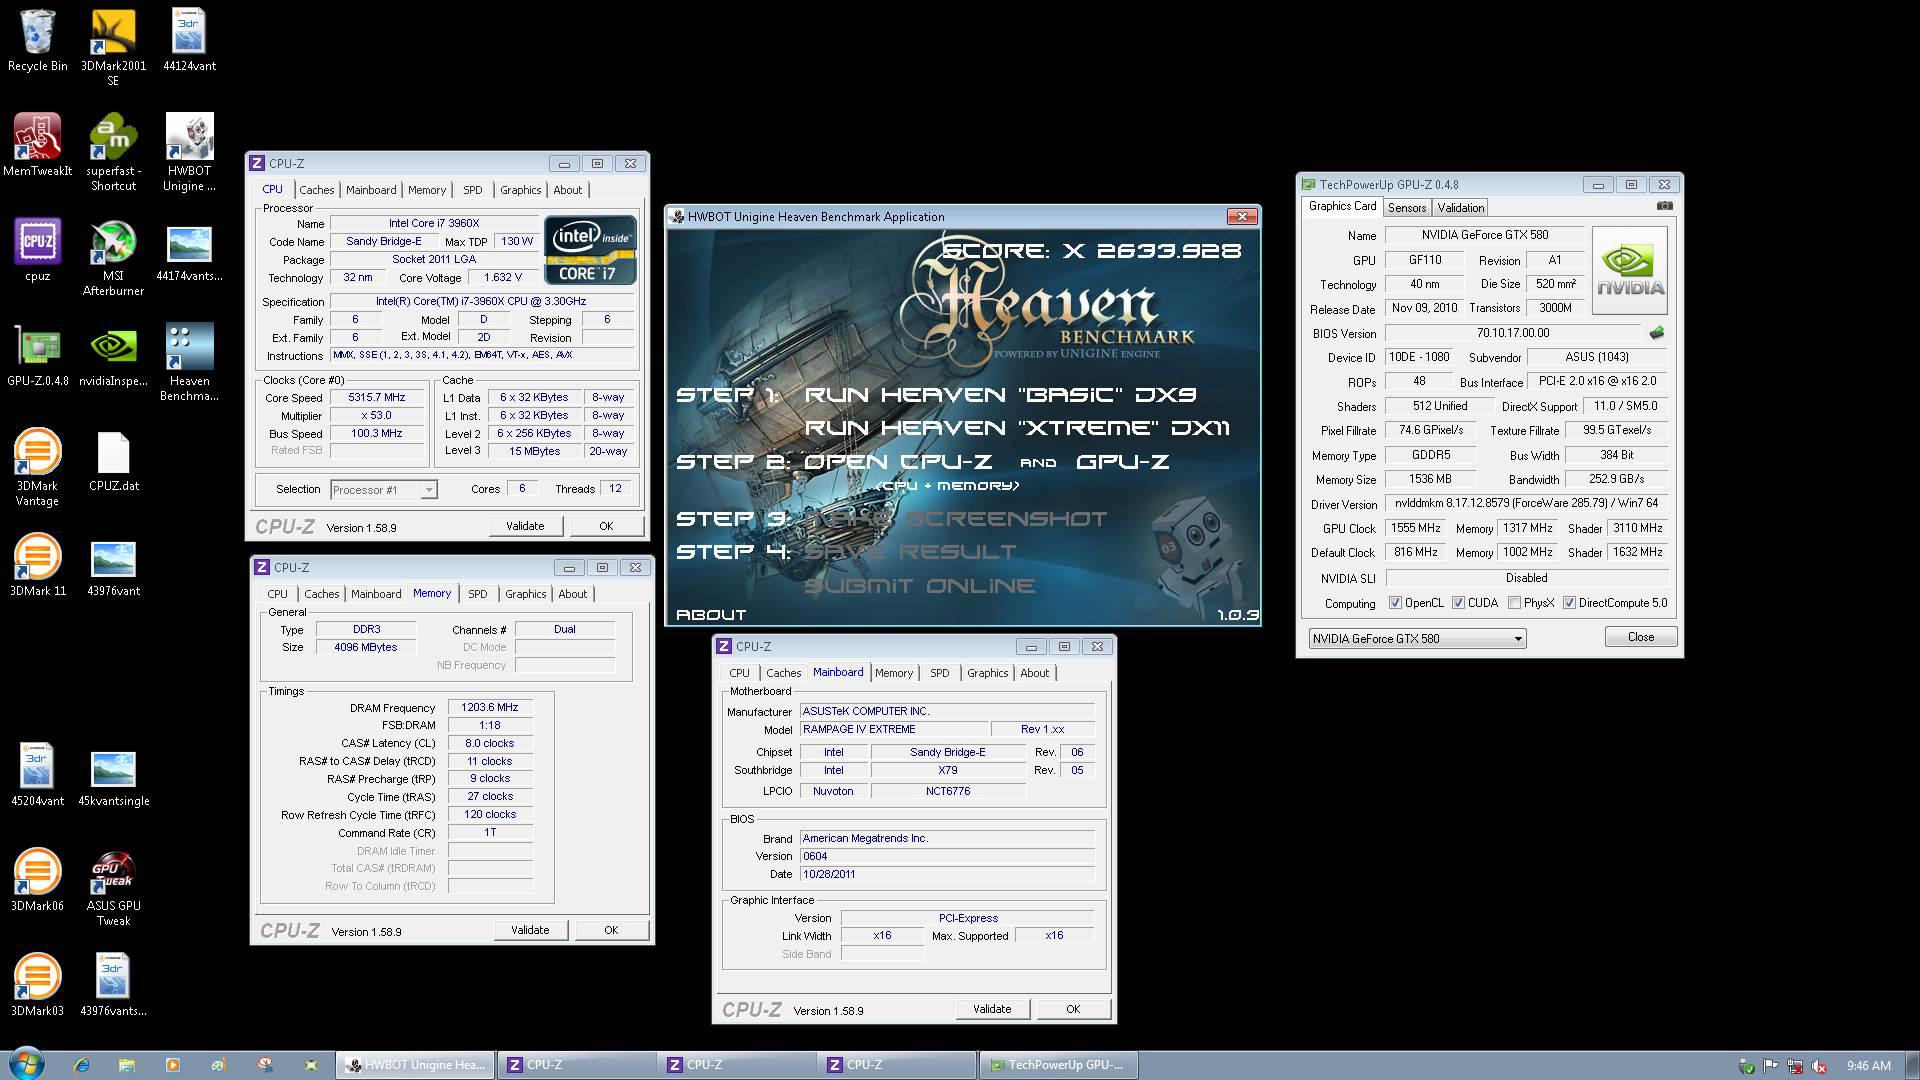
Task: Launch Heaven Benchmark desktop shortcut
Action: click(x=189, y=362)
